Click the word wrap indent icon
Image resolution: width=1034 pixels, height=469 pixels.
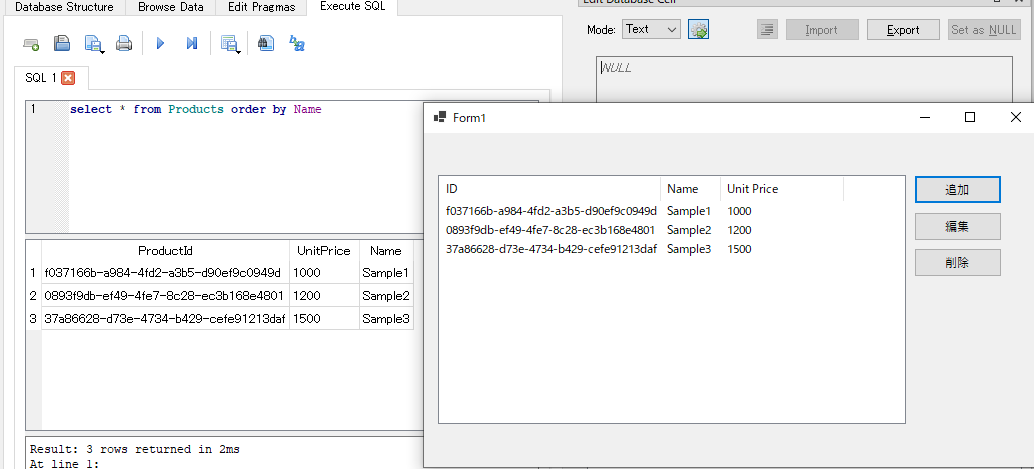pos(767,30)
